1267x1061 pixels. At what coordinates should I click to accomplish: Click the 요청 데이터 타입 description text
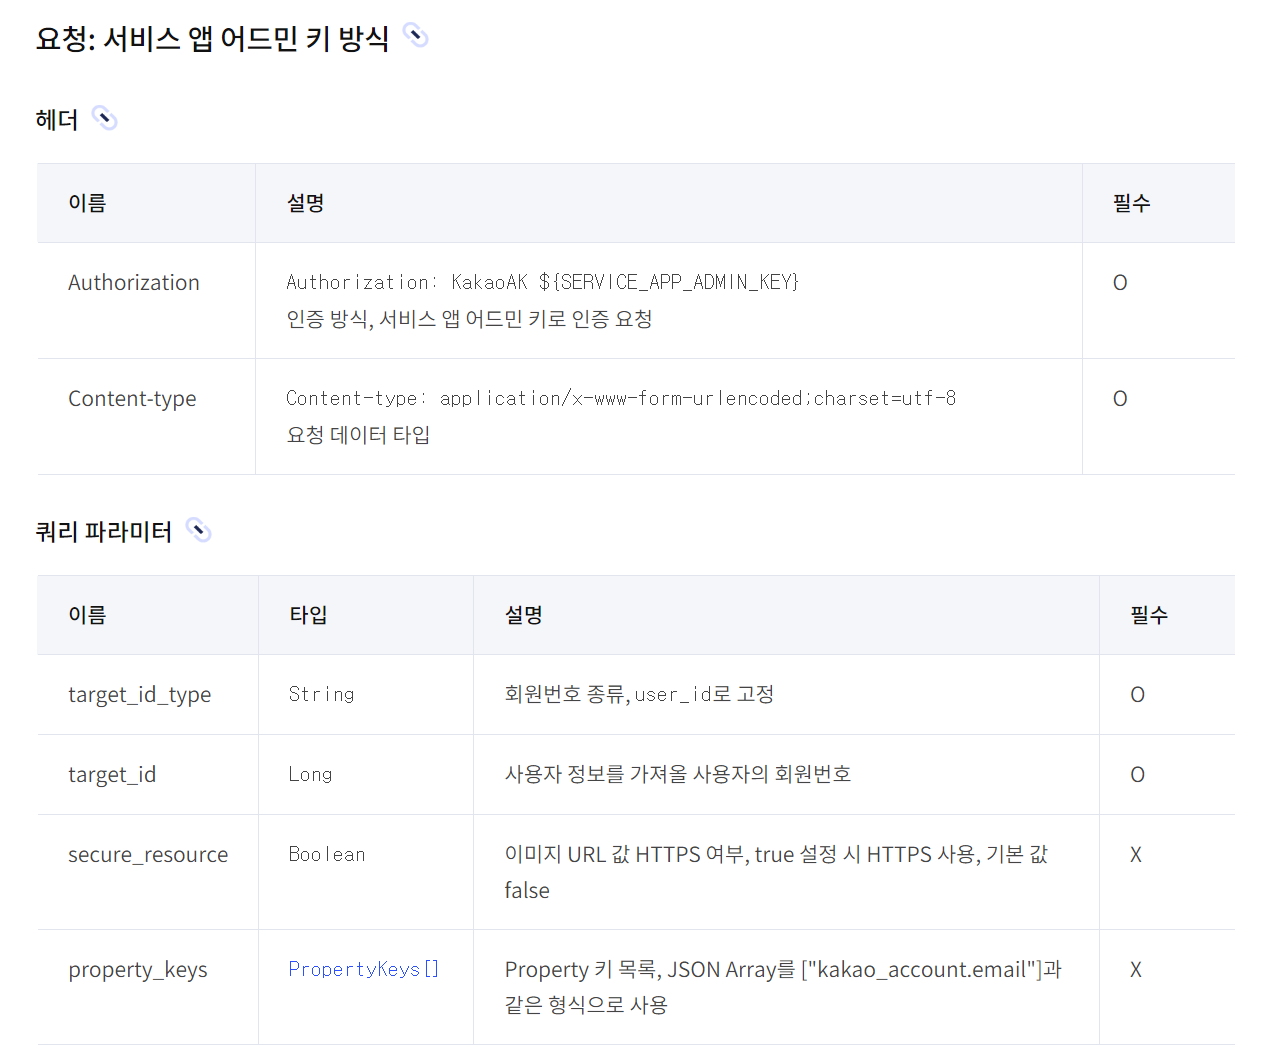(x=358, y=435)
